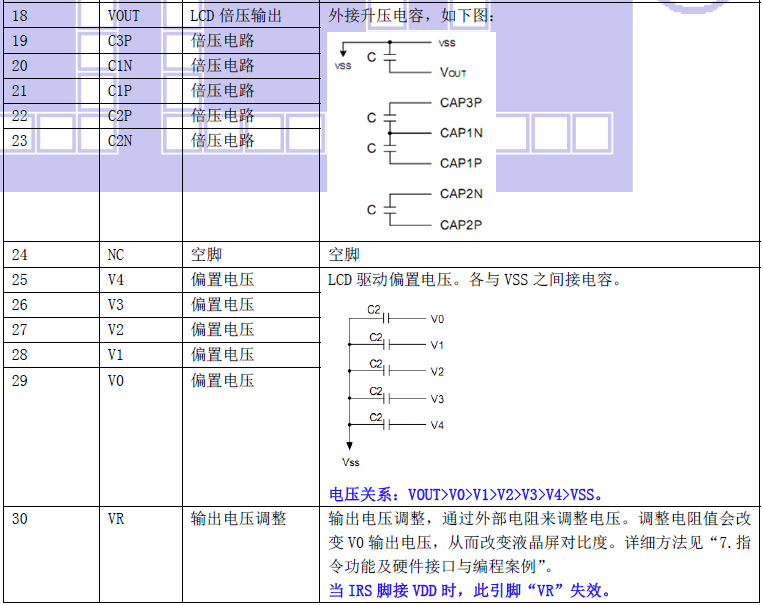Click pin number 19 cell

[51, 40]
